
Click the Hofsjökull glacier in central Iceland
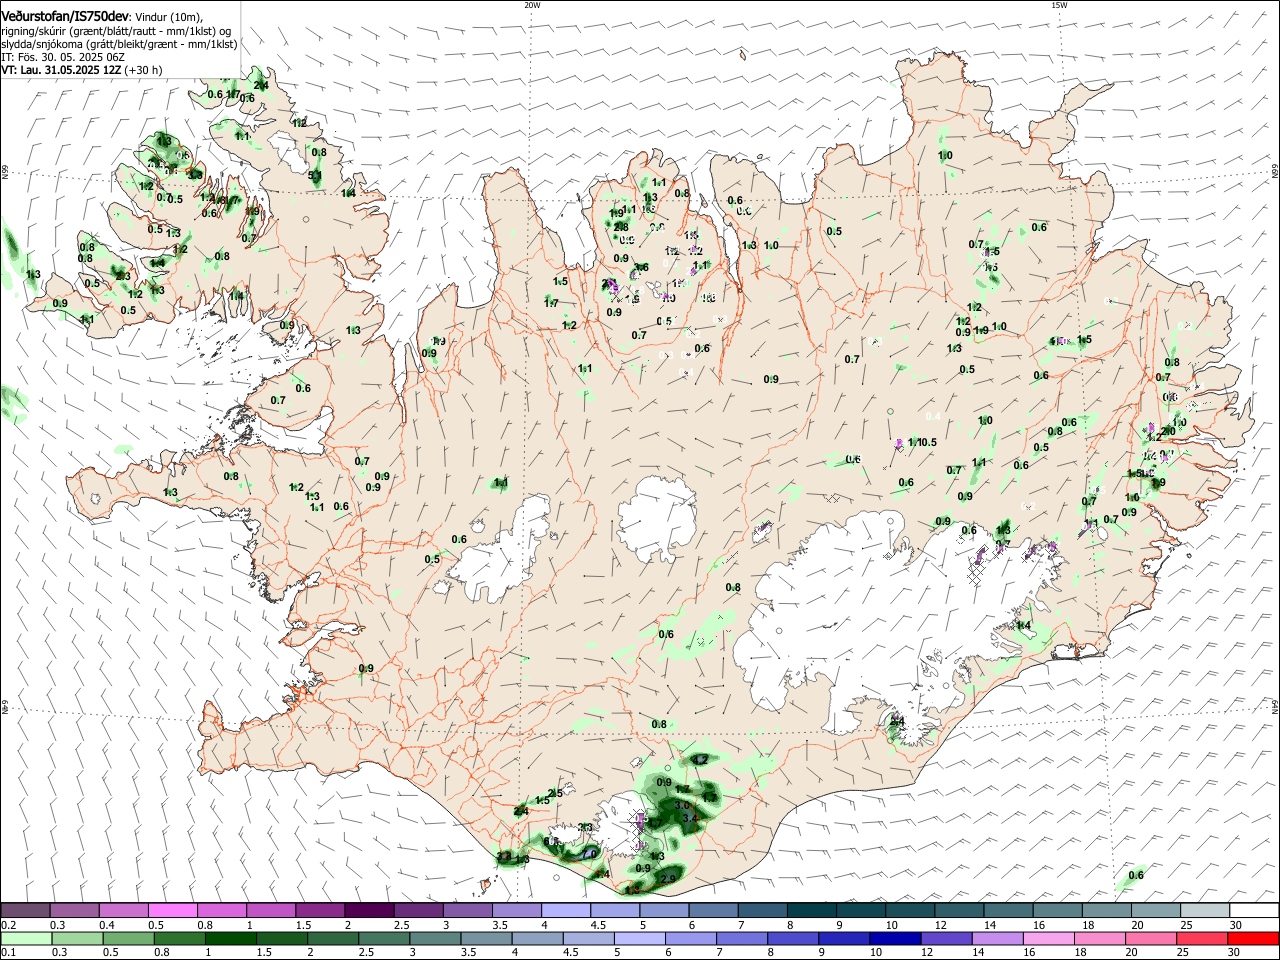[x=658, y=518]
